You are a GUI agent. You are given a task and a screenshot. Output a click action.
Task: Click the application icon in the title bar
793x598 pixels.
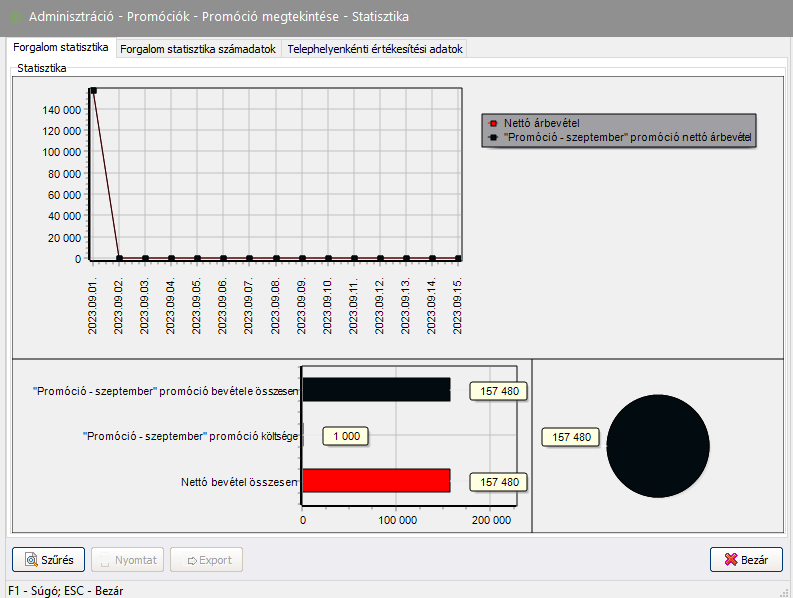[x=16, y=17]
